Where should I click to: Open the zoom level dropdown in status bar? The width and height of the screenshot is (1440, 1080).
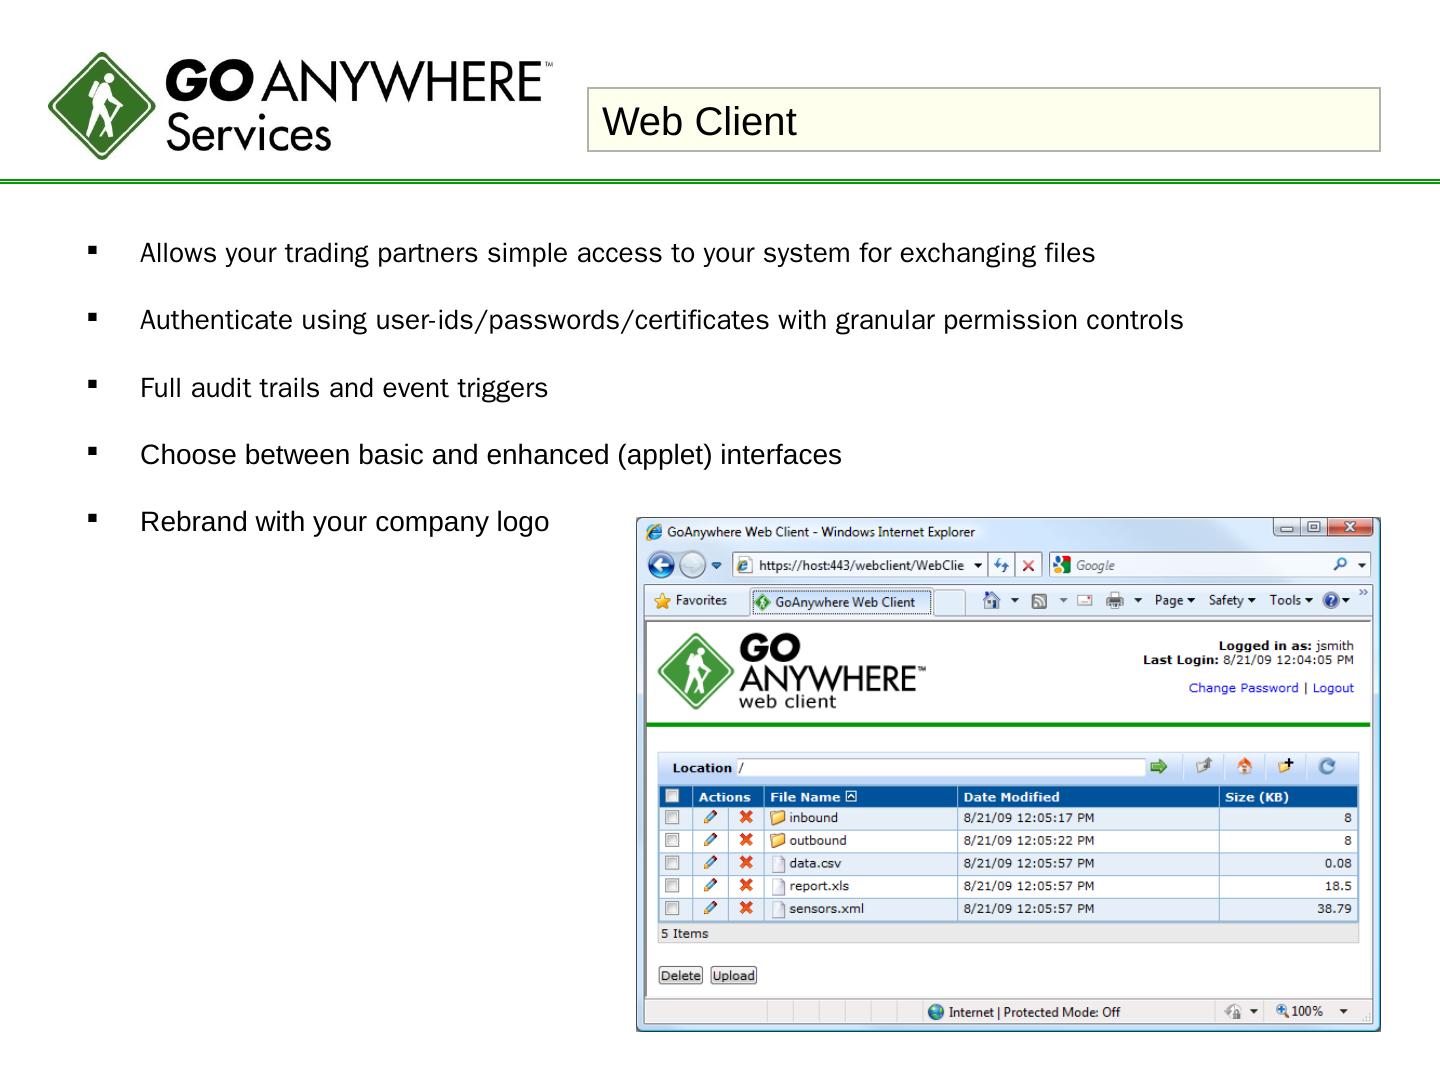(x=1343, y=1012)
